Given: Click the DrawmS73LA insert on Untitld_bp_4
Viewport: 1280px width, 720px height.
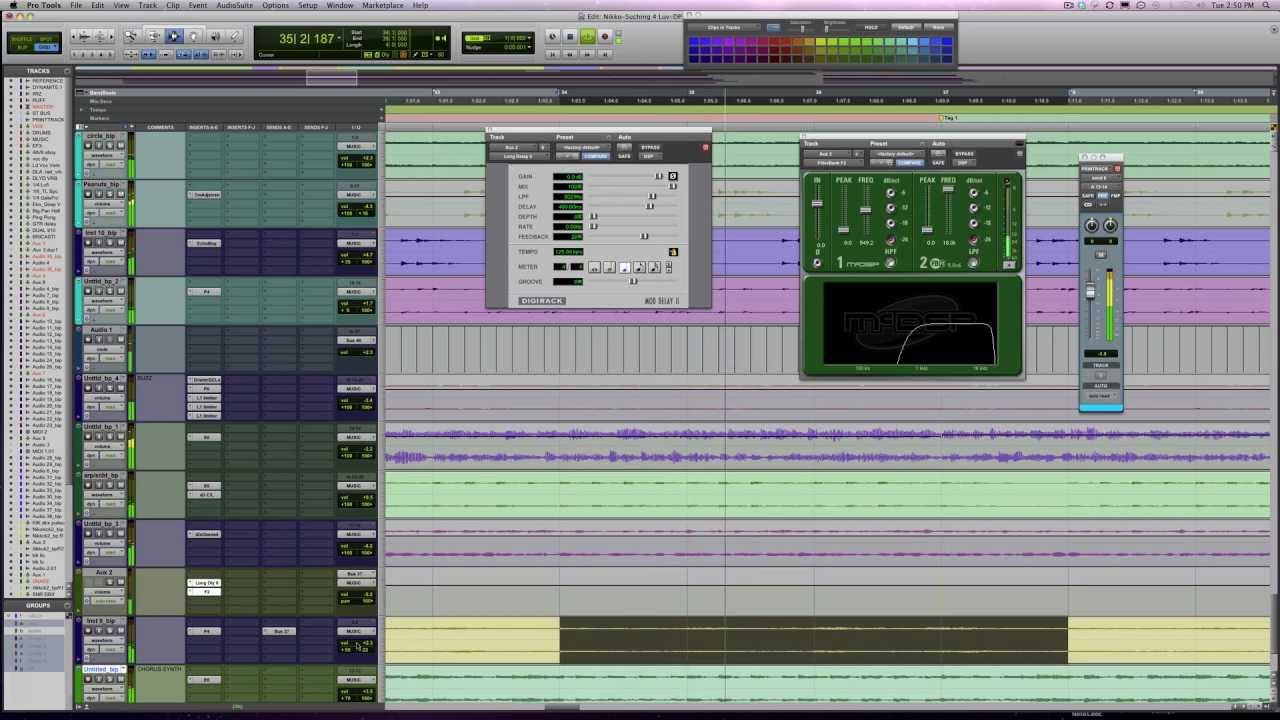Looking at the screenshot, I should coord(205,380).
